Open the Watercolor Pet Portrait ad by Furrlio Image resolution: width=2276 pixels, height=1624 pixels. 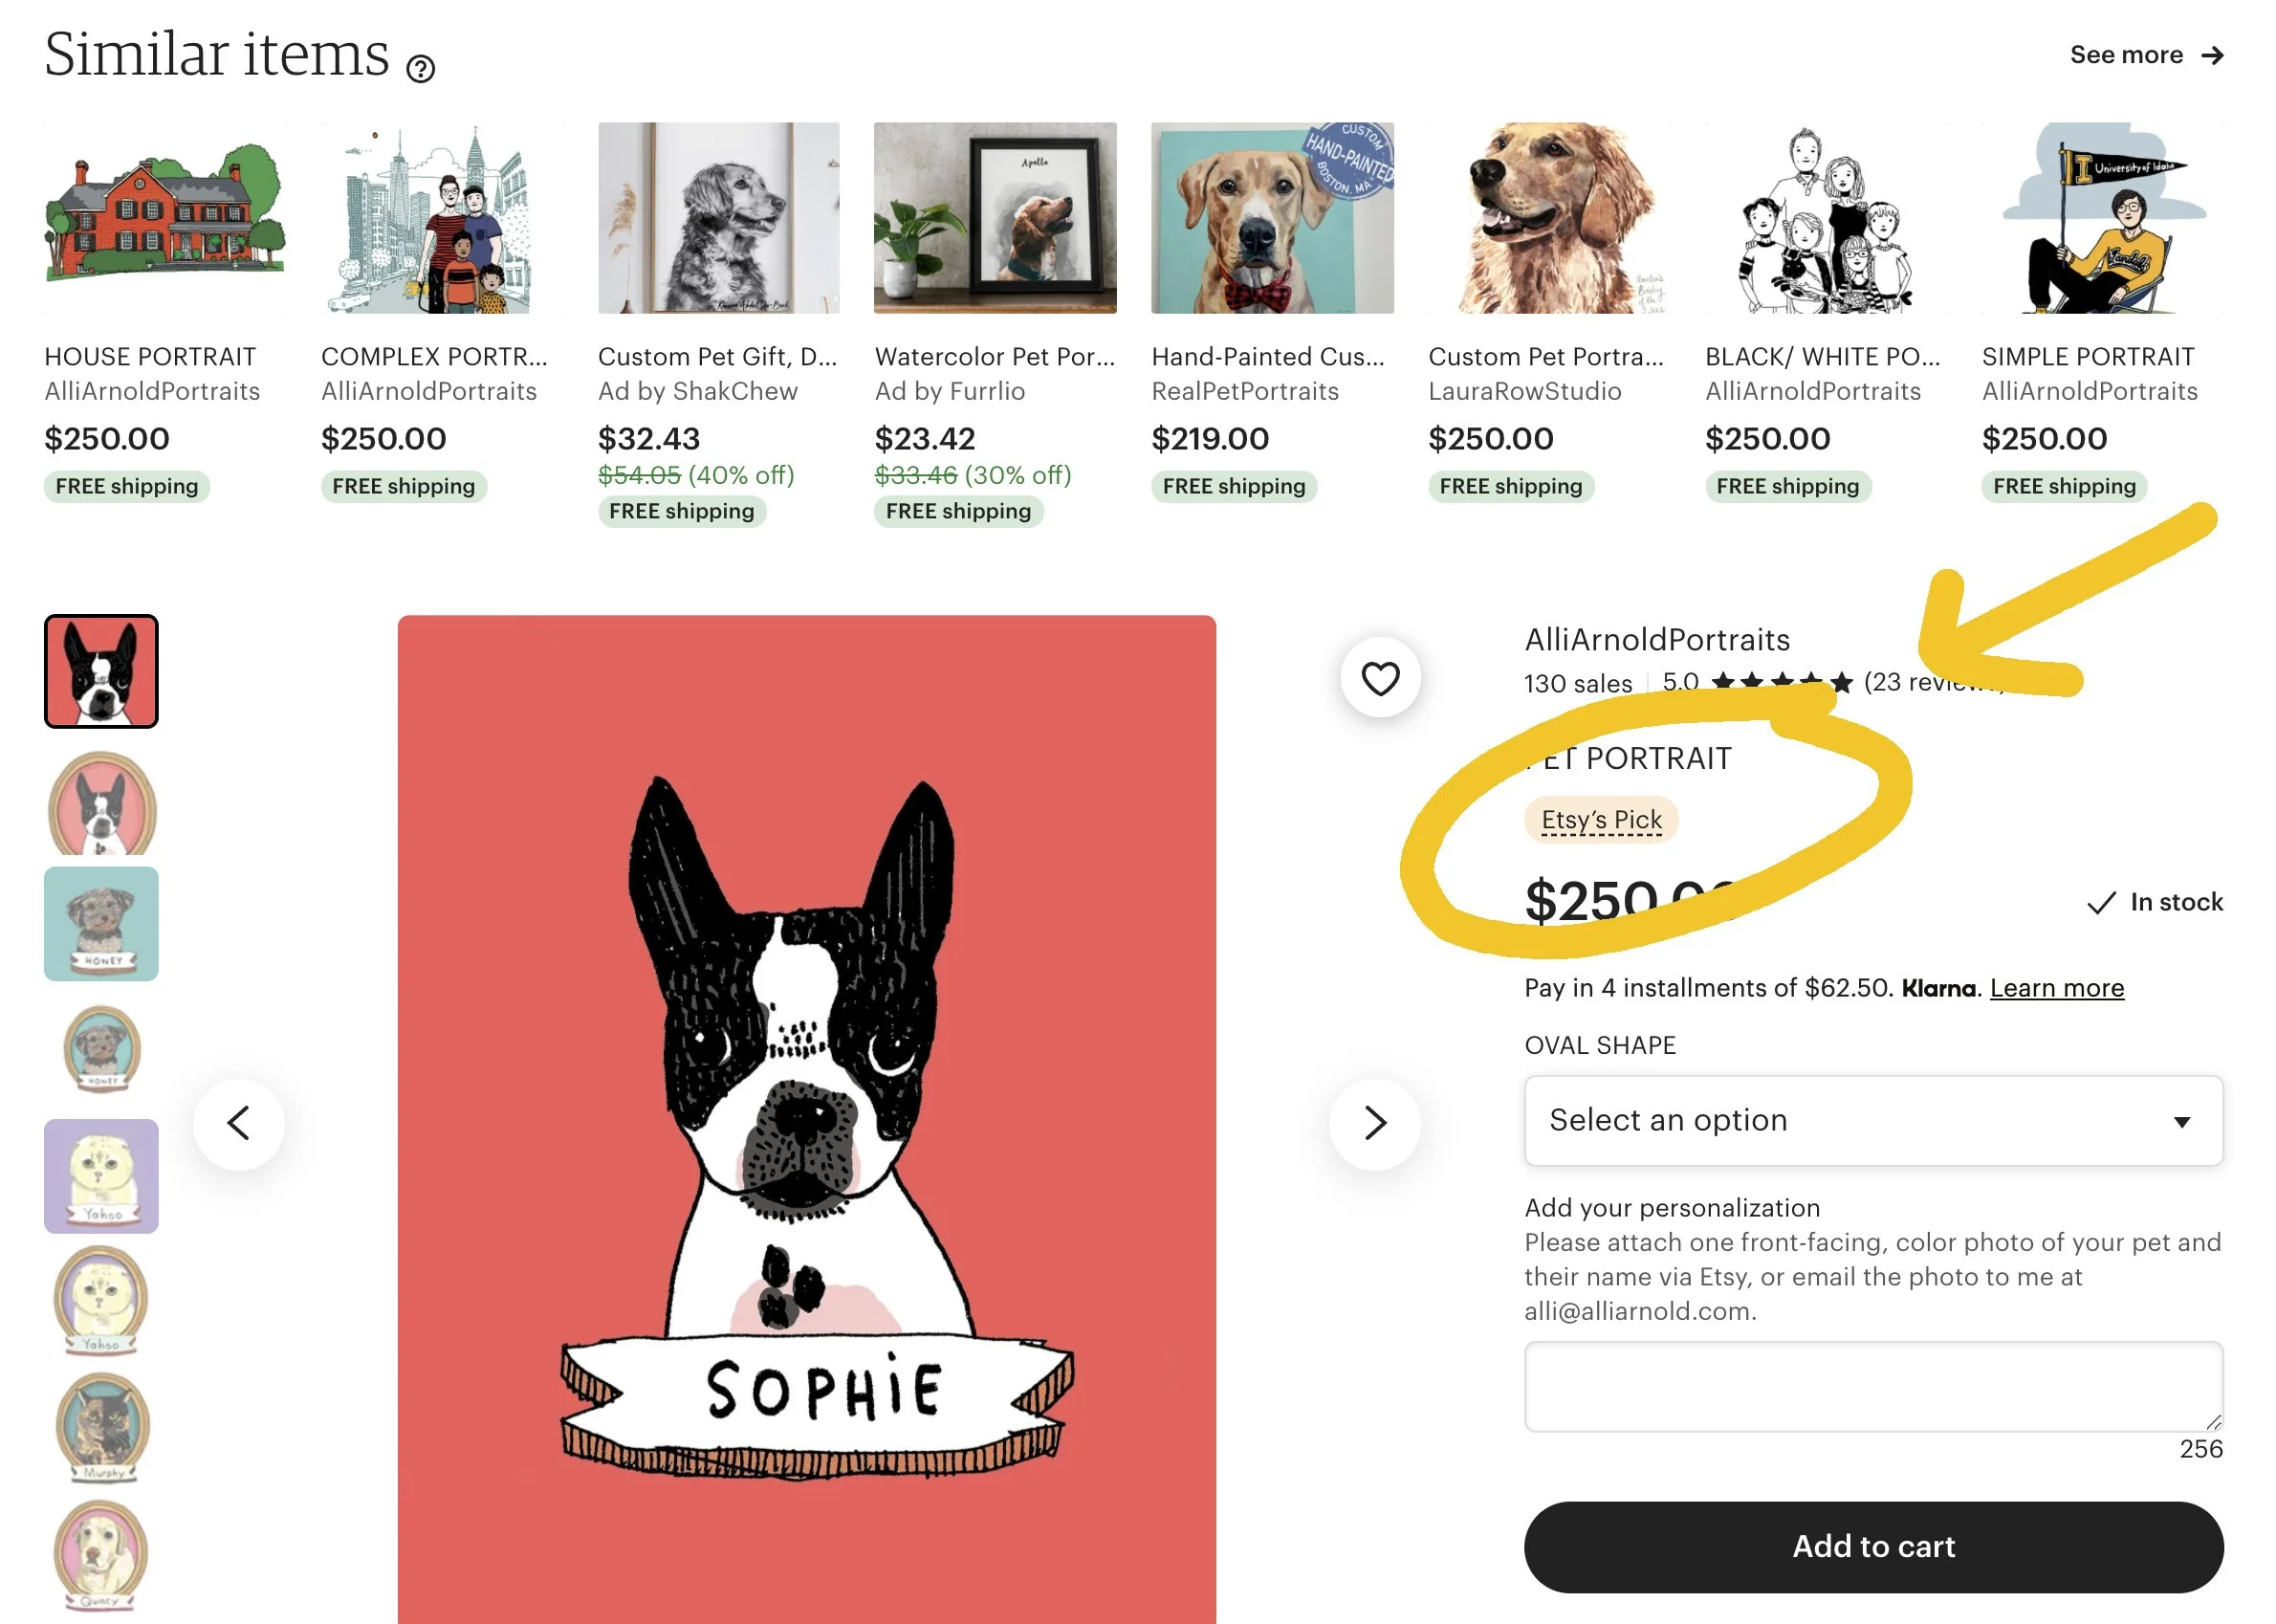point(994,218)
